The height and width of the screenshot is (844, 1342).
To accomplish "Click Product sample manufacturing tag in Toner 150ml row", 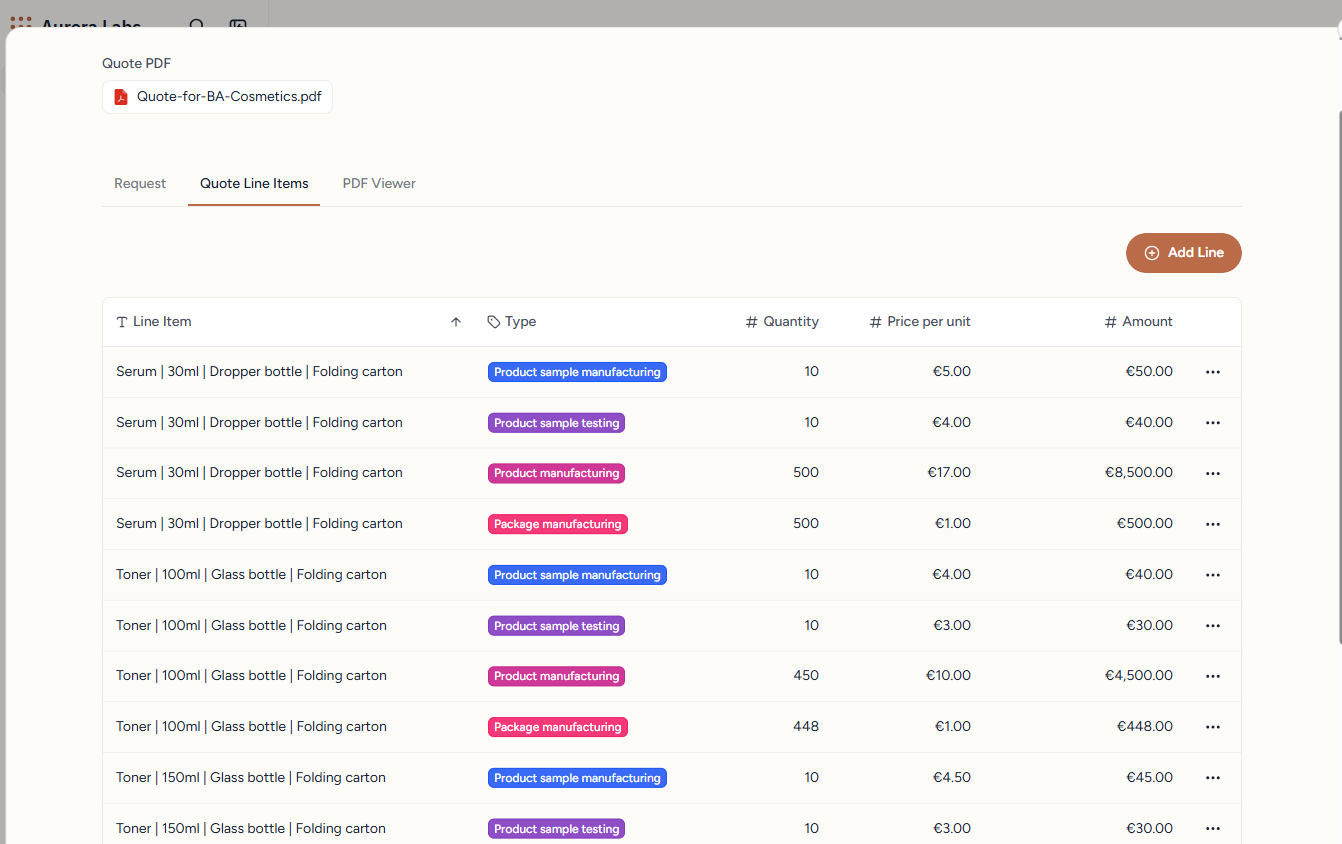I will [x=577, y=778].
